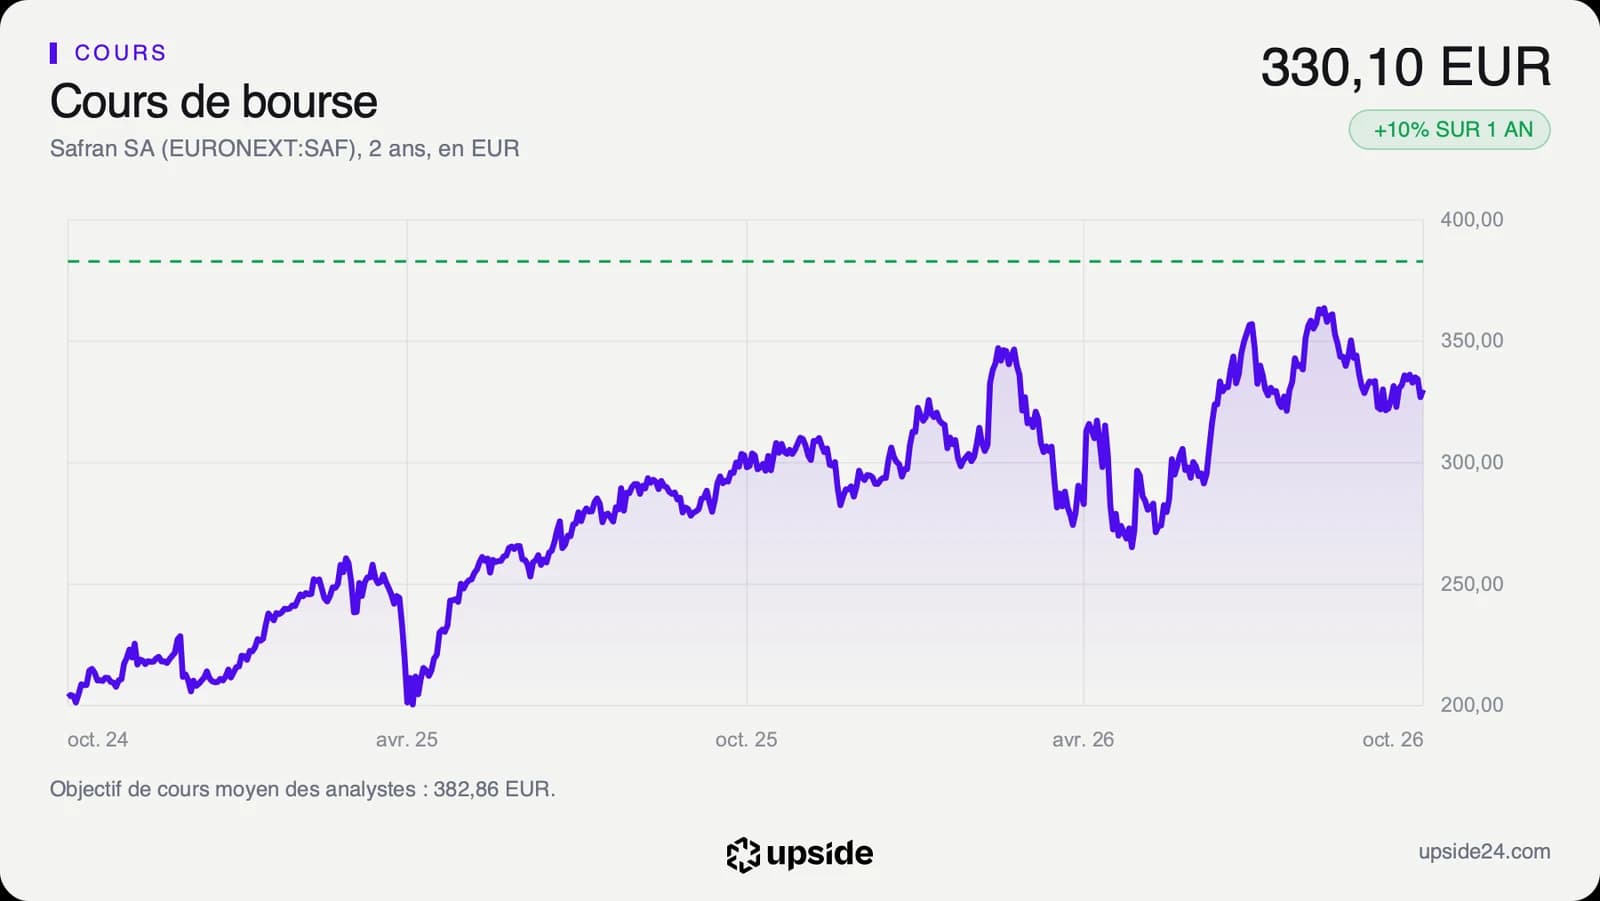Viewport: 1600px width, 901px height.
Task: Click the Safran SA subtitle text
Action: coord(284,149)
